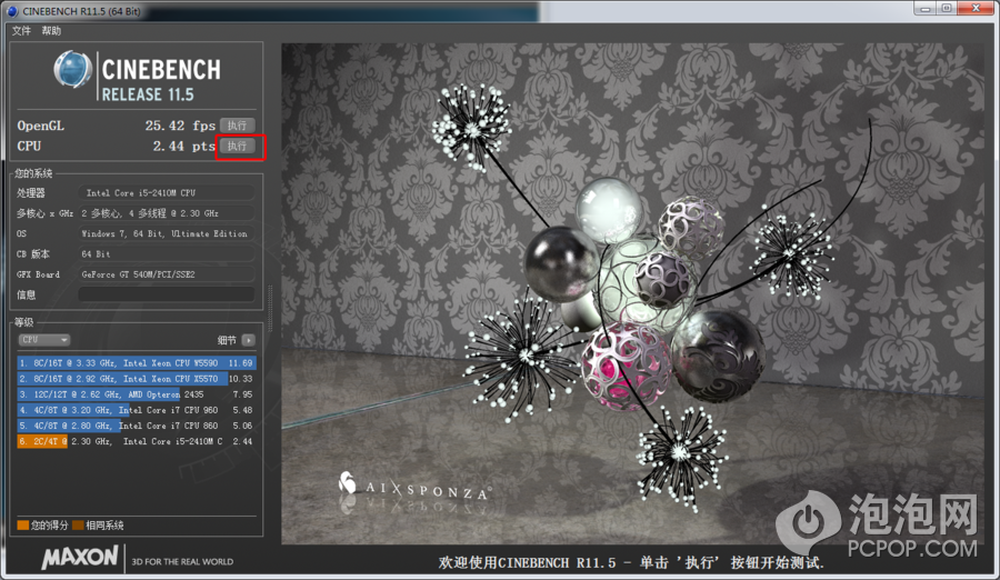1000x580 pixels.
Task: Click the 您的系统 section label
Action: tap(34, 174)
